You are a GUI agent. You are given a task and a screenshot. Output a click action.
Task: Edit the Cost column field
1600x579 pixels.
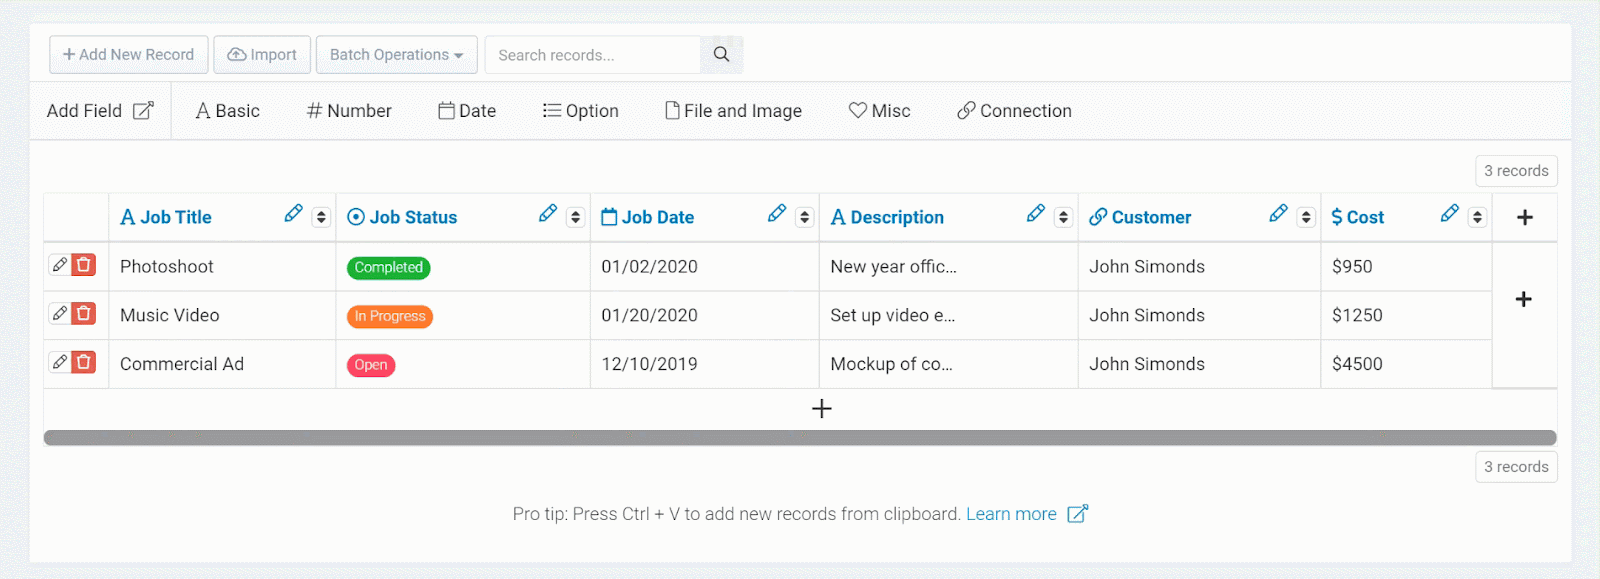coord(1449,214)
